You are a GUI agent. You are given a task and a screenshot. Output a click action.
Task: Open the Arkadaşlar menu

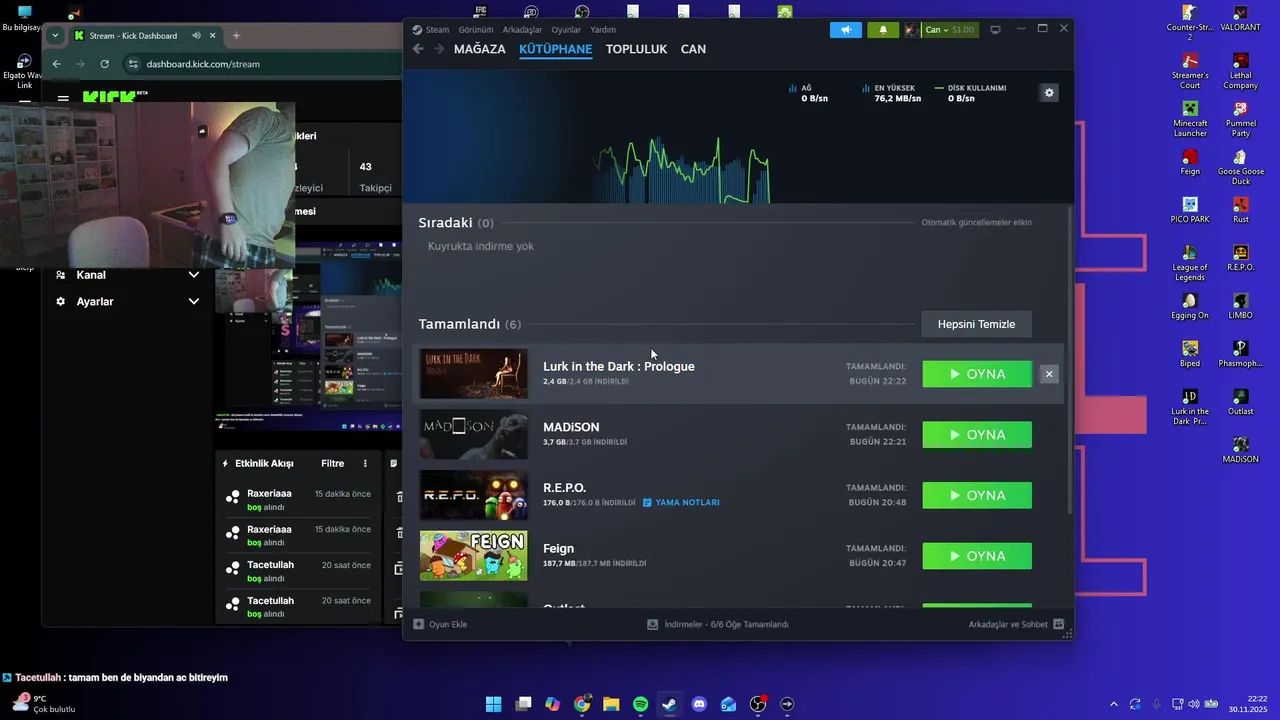coord(522,30)
